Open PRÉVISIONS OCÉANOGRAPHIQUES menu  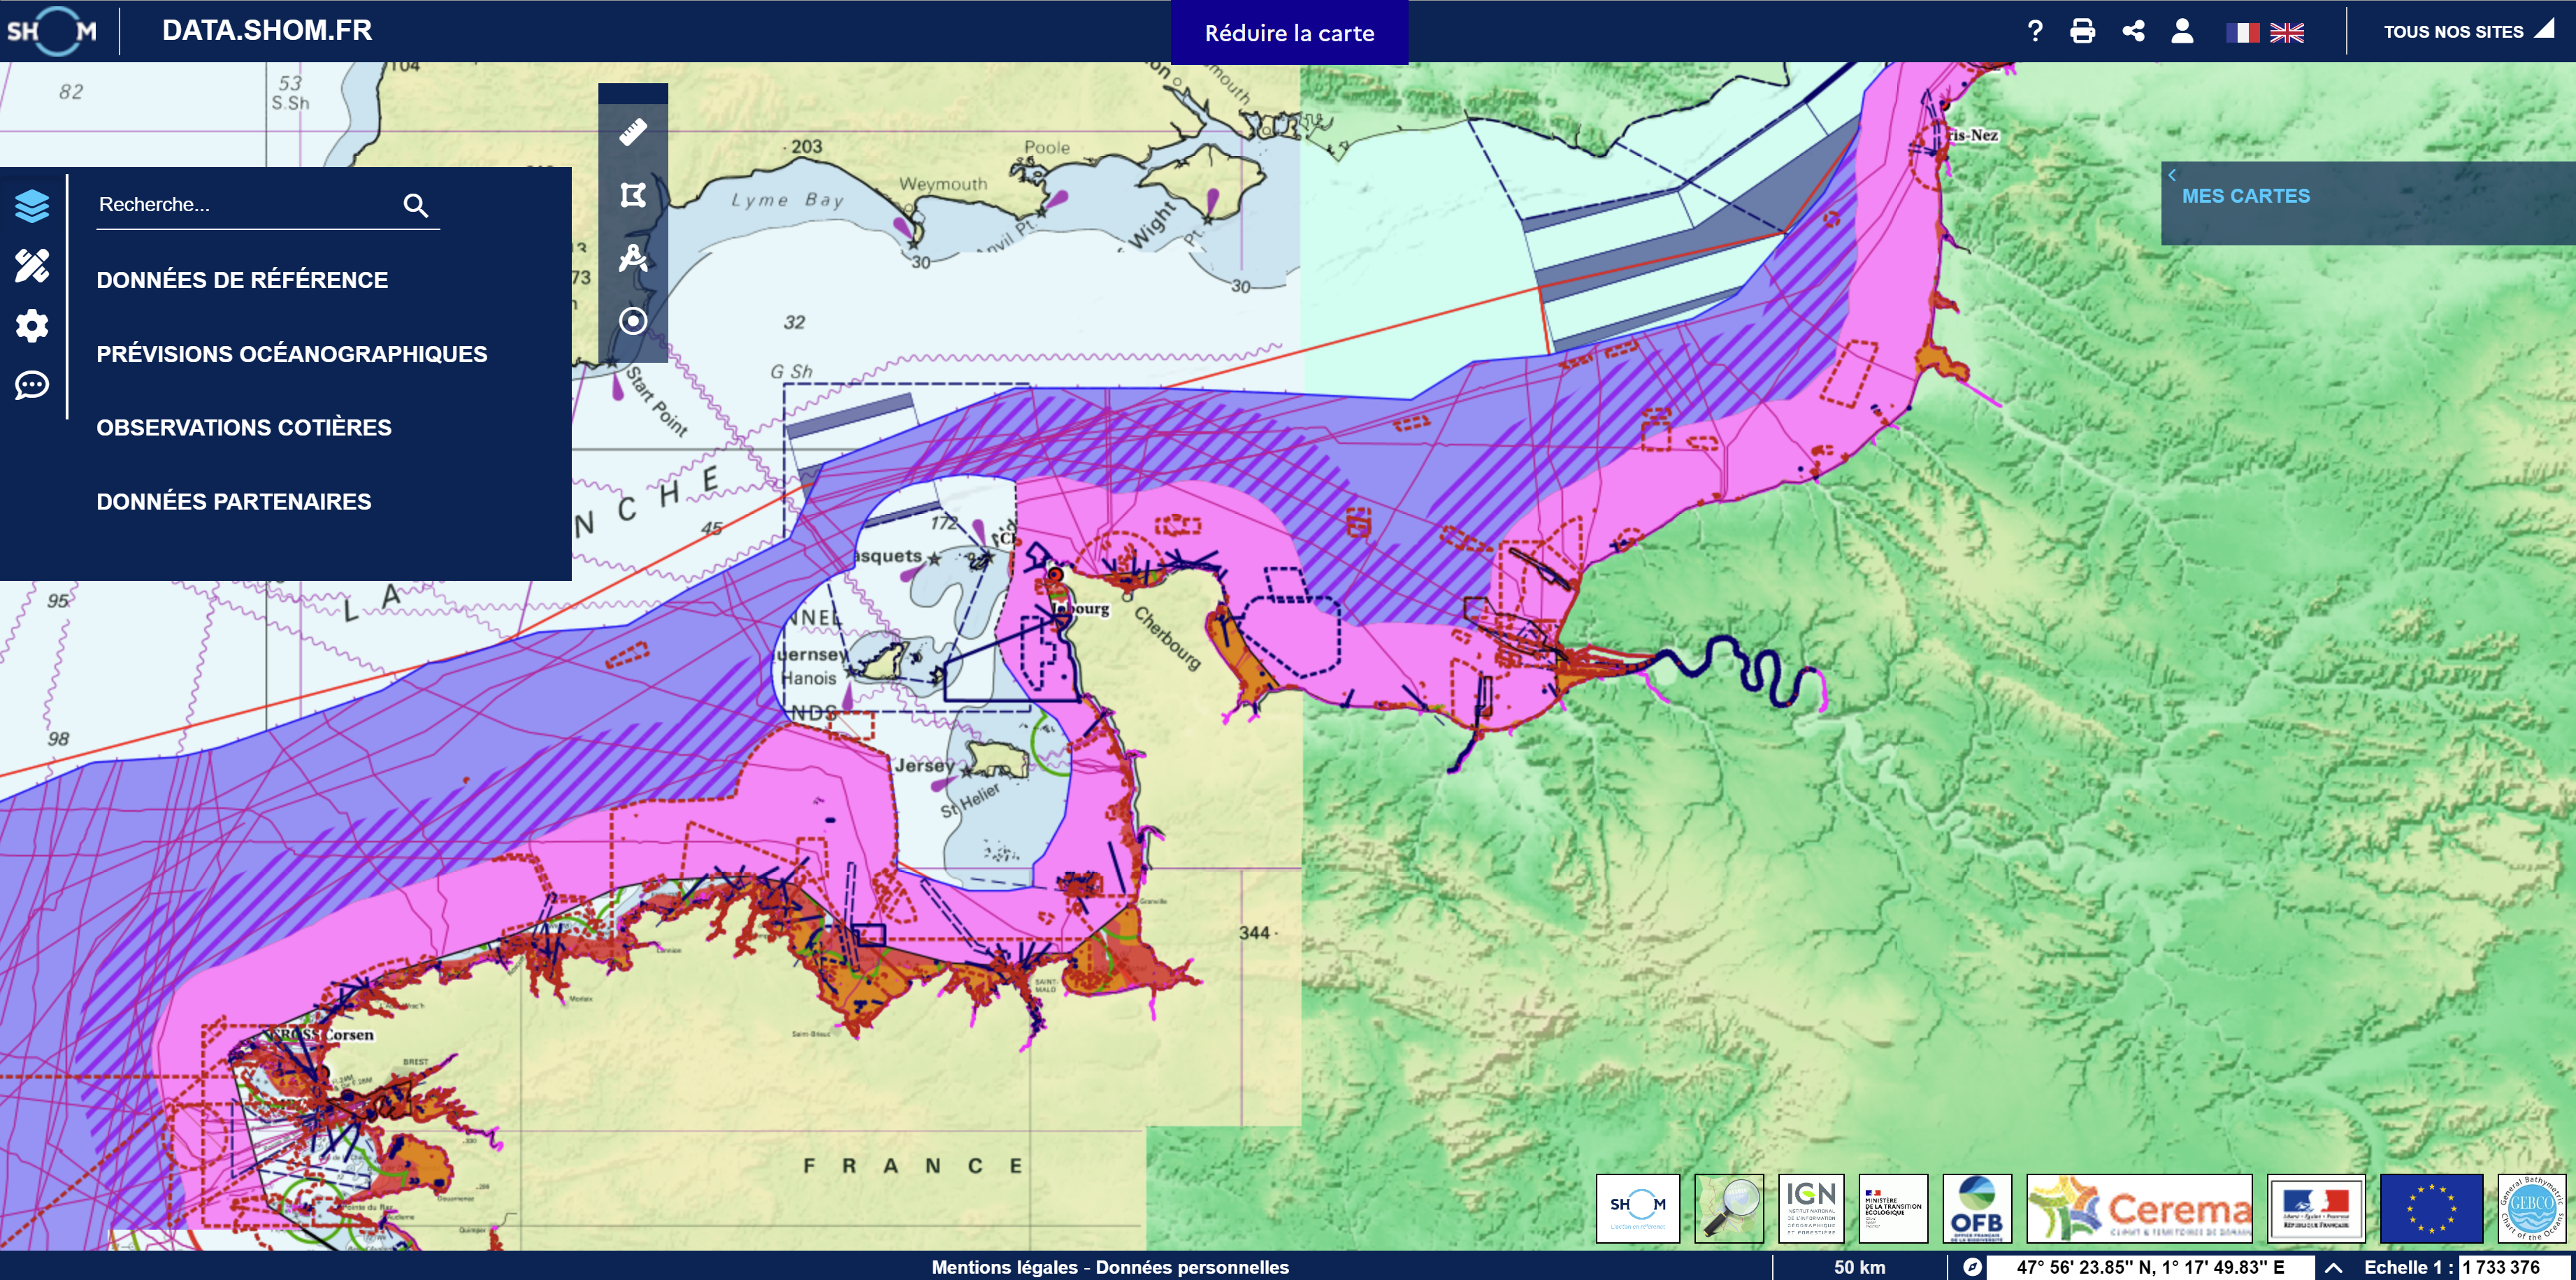[x=291, y=354]
